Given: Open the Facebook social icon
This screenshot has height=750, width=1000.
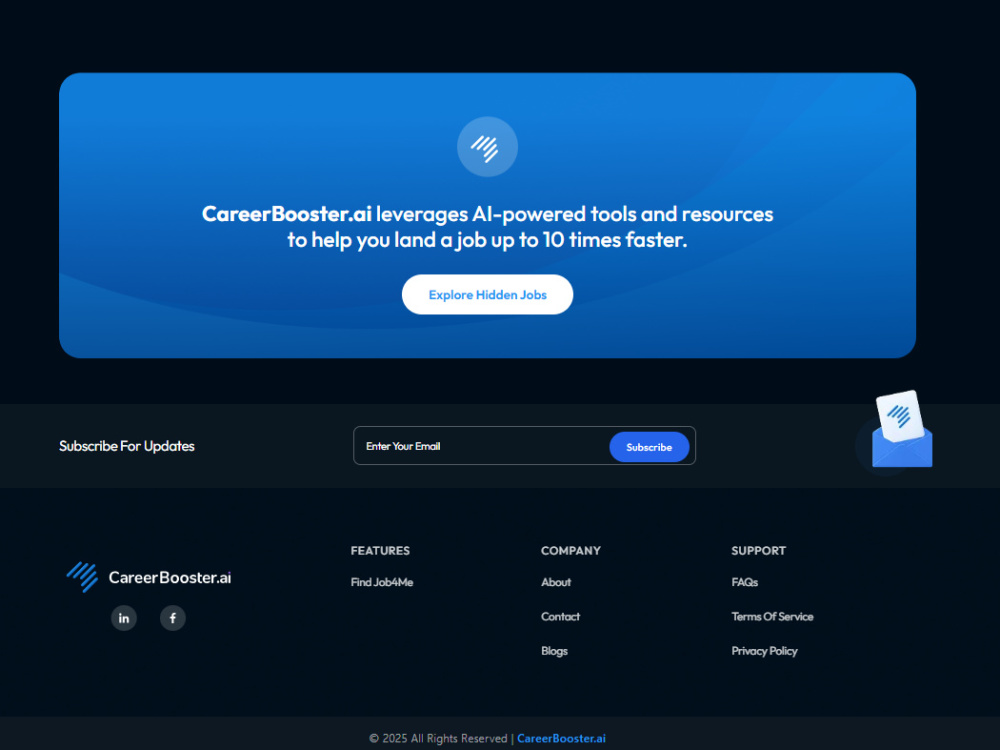Looking at the screenshot, I should tap(173, 618).
